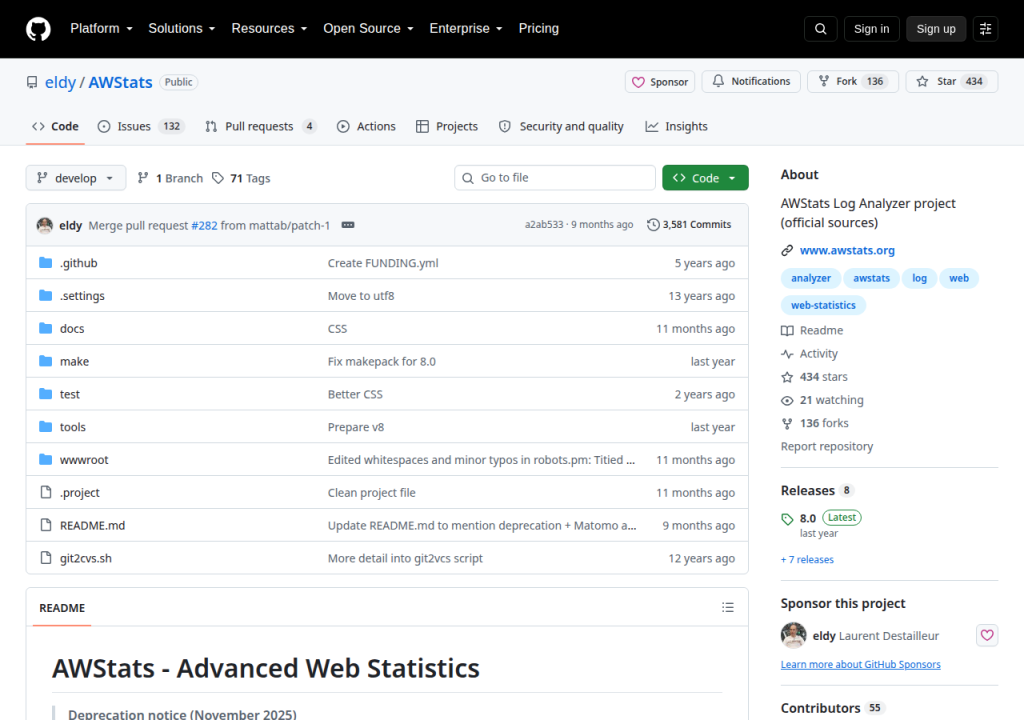Open the .github folder

(x=79, y=263)
